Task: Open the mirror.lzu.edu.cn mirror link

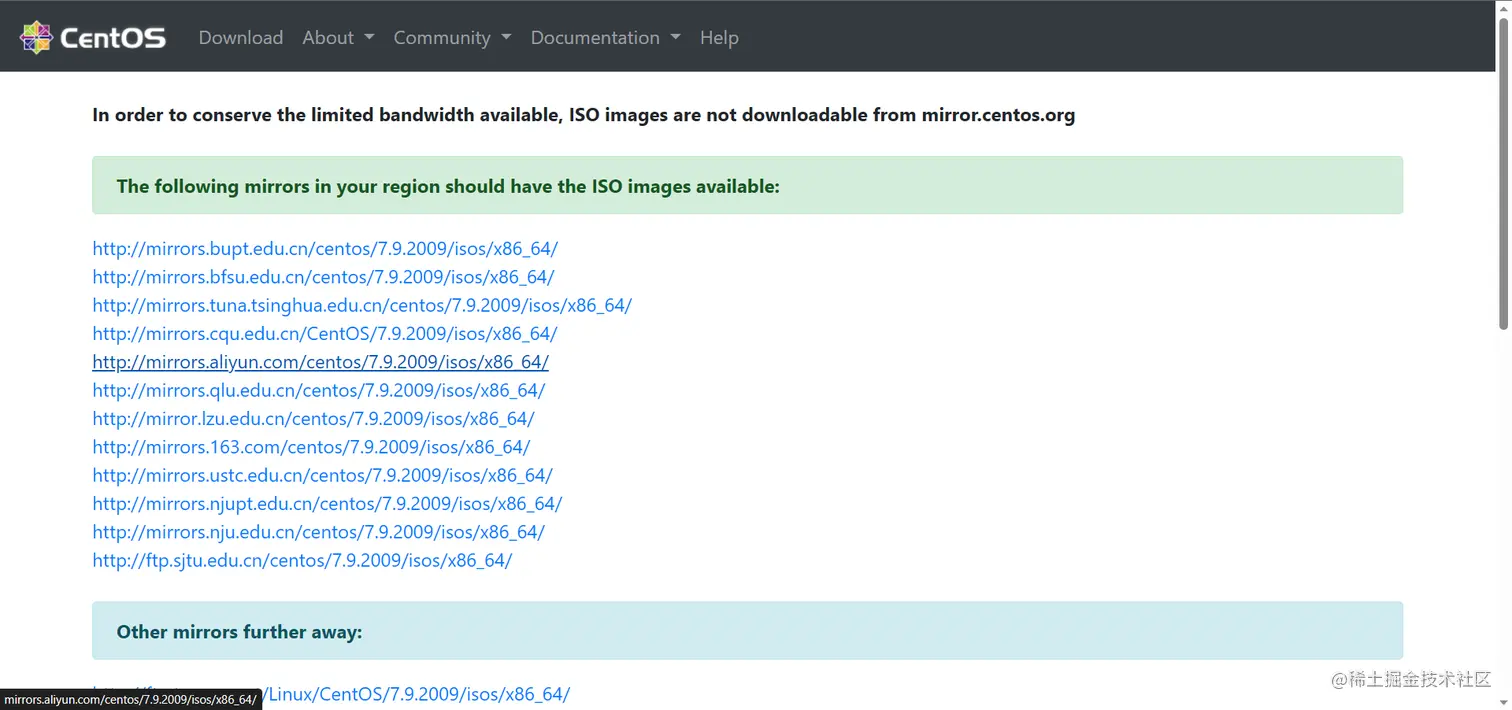Action: (313, 418)
